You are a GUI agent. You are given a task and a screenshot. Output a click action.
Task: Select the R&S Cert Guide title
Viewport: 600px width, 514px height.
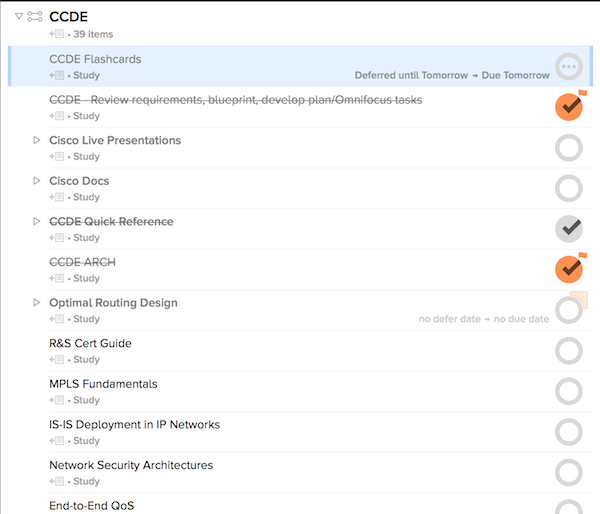90,343
